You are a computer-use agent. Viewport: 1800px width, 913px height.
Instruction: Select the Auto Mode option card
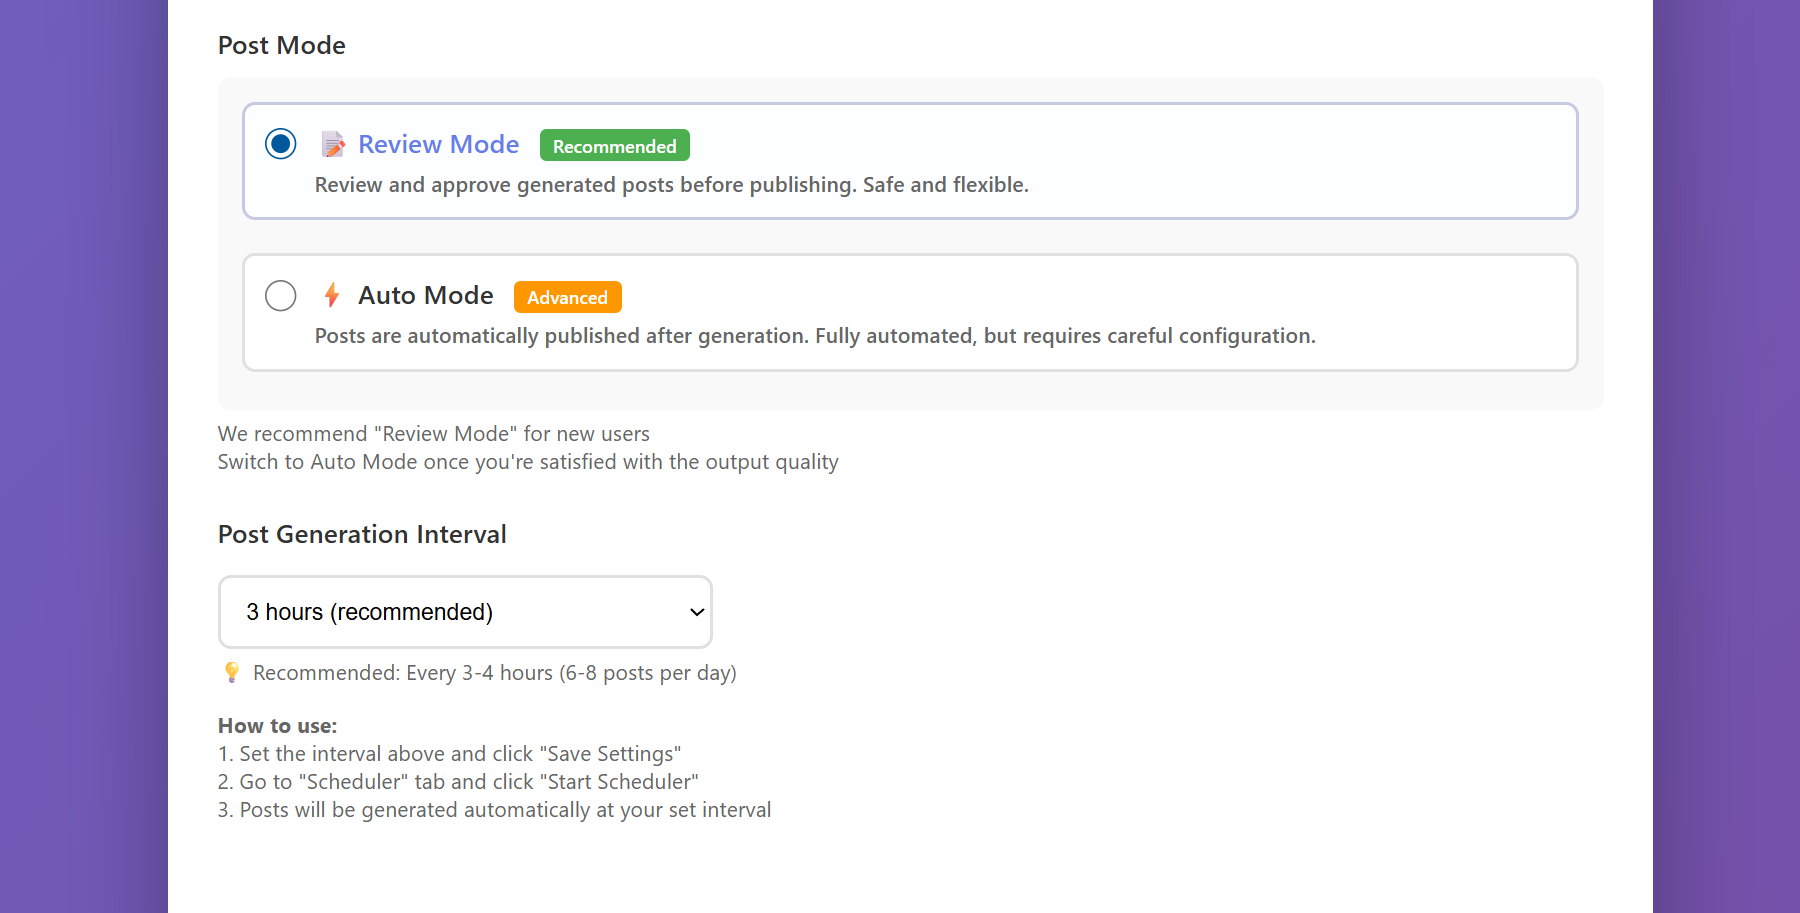point(910,312)
